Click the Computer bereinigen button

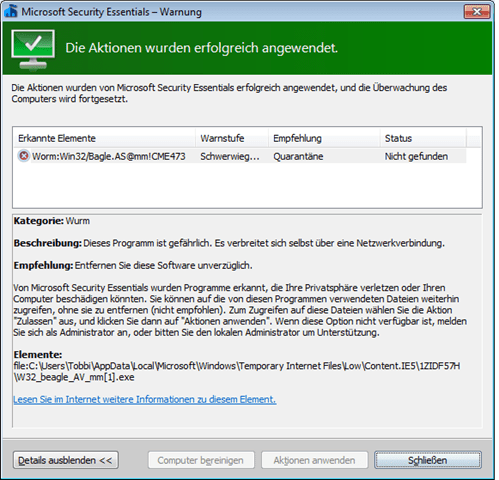click(x=201, y=460)
